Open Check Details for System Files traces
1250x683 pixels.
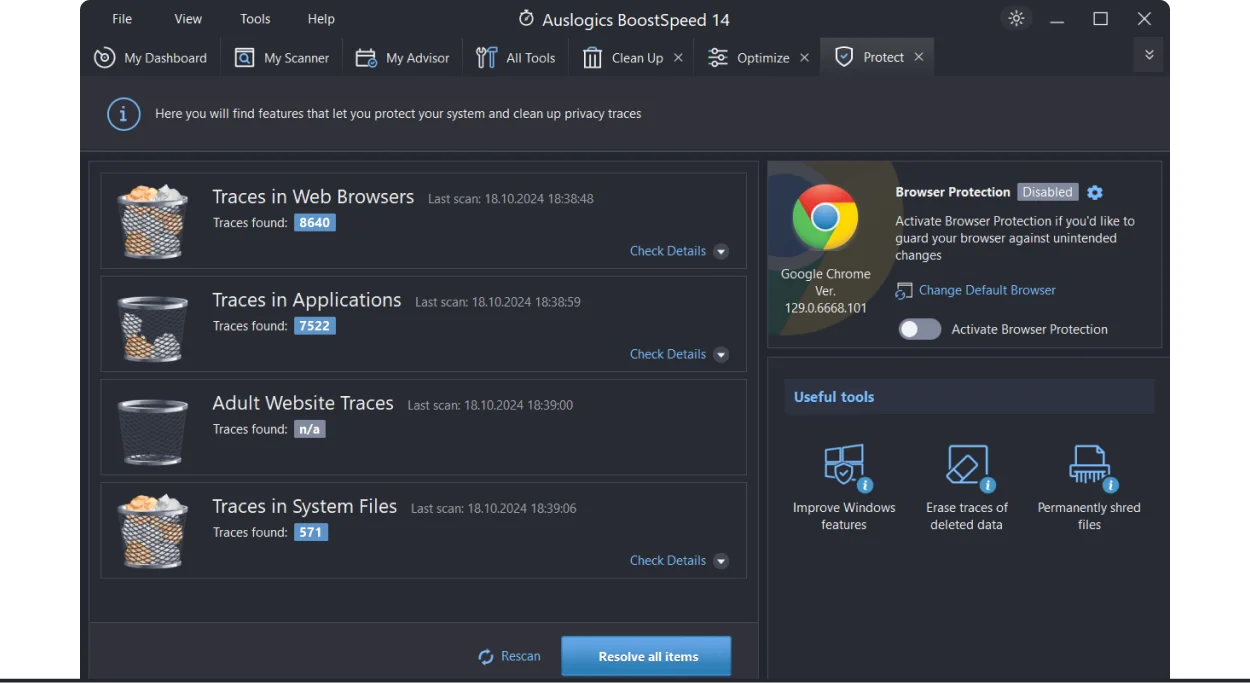(668, 560)
